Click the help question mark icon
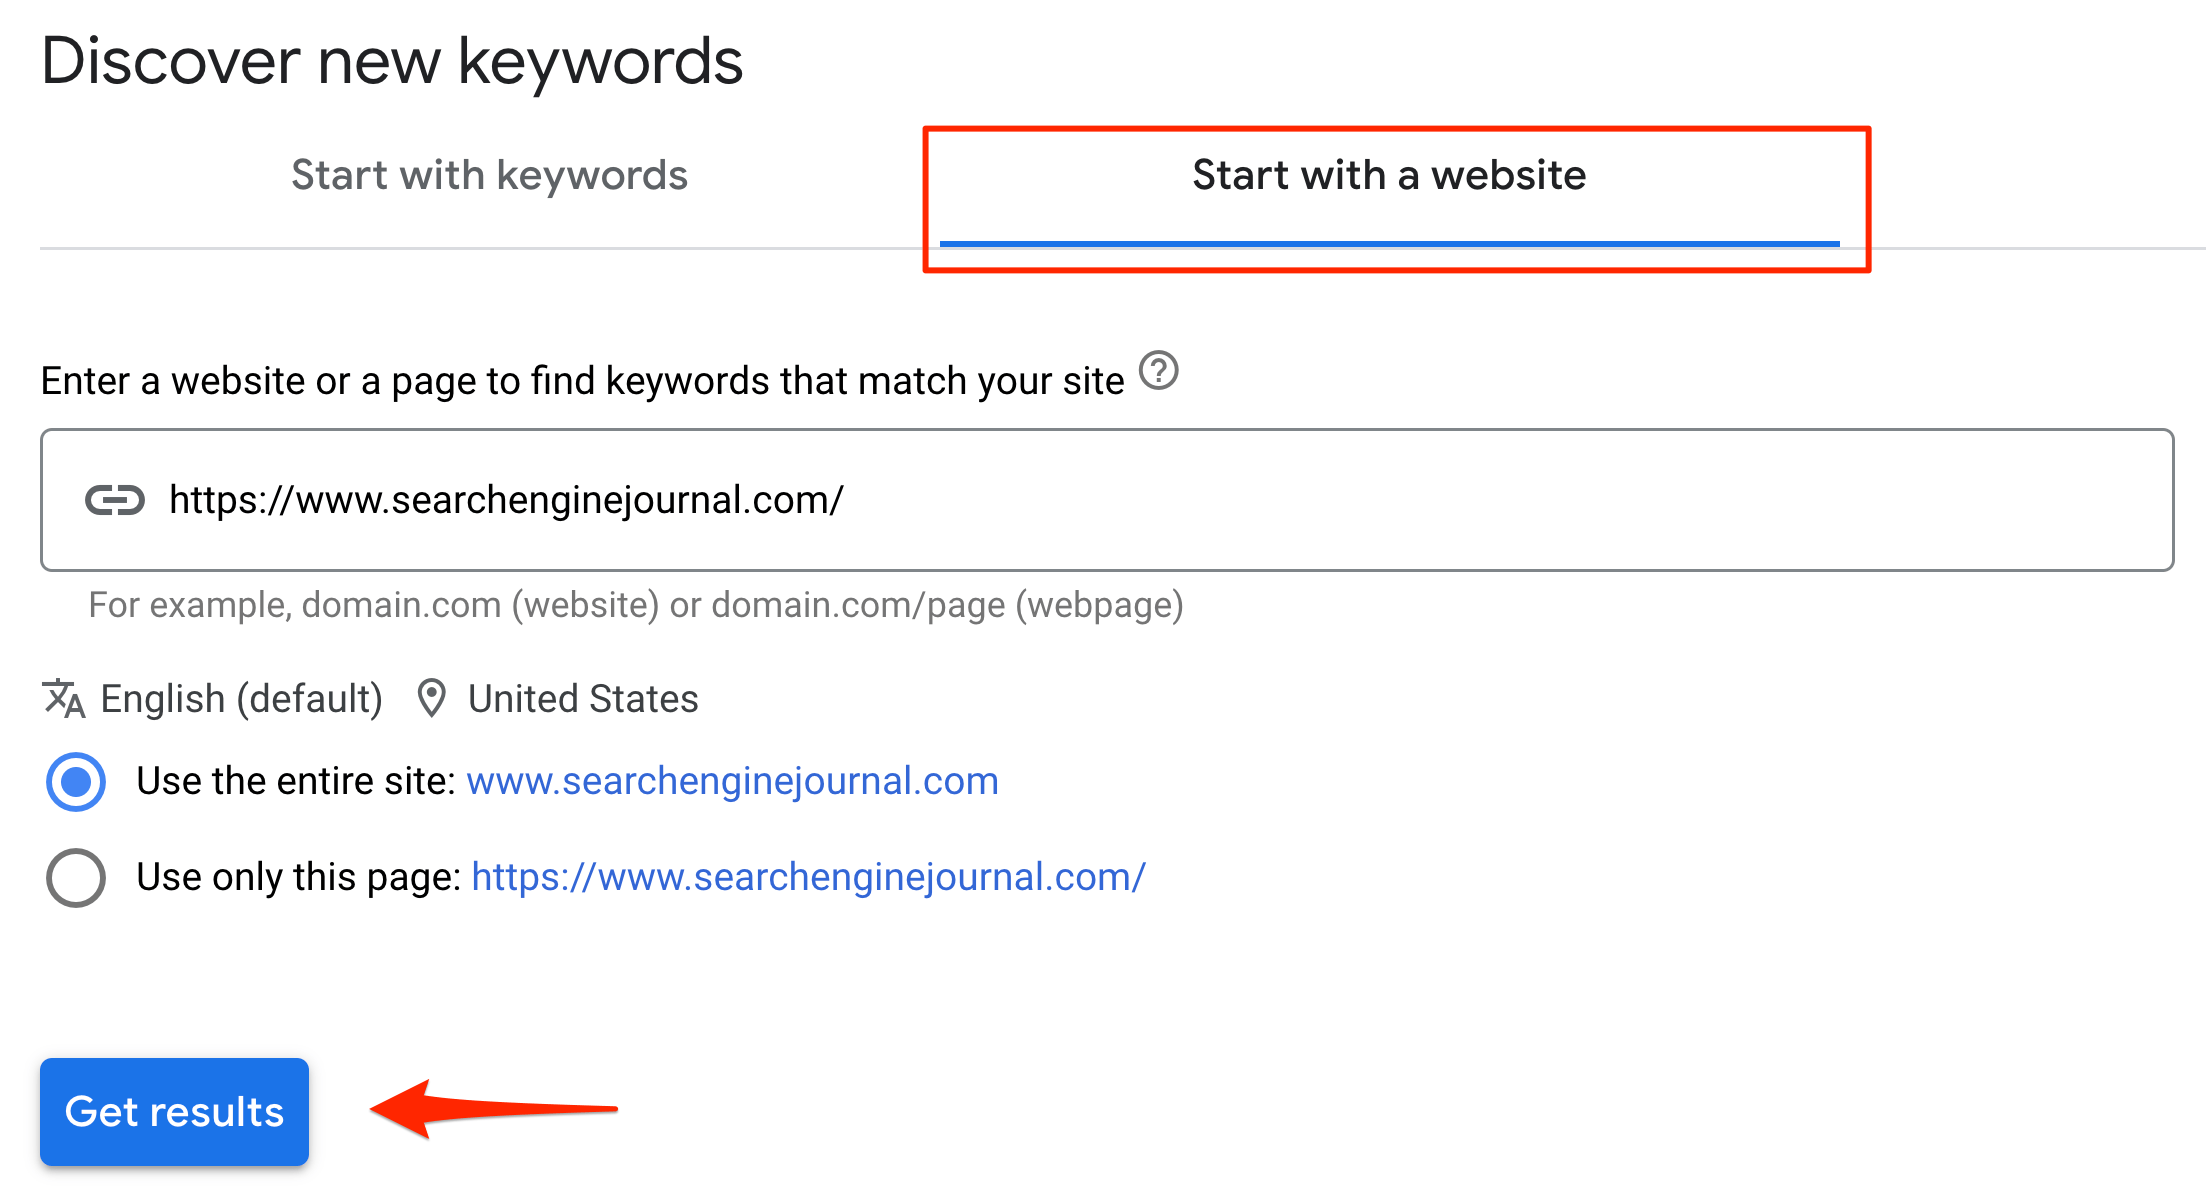The height and width of the screenshot is (1200, 2206). (1159, 371)
